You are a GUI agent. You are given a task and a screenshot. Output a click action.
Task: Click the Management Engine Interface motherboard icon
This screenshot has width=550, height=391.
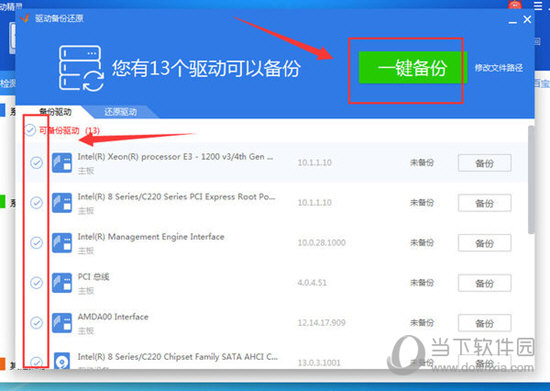[x=62, y=243]
